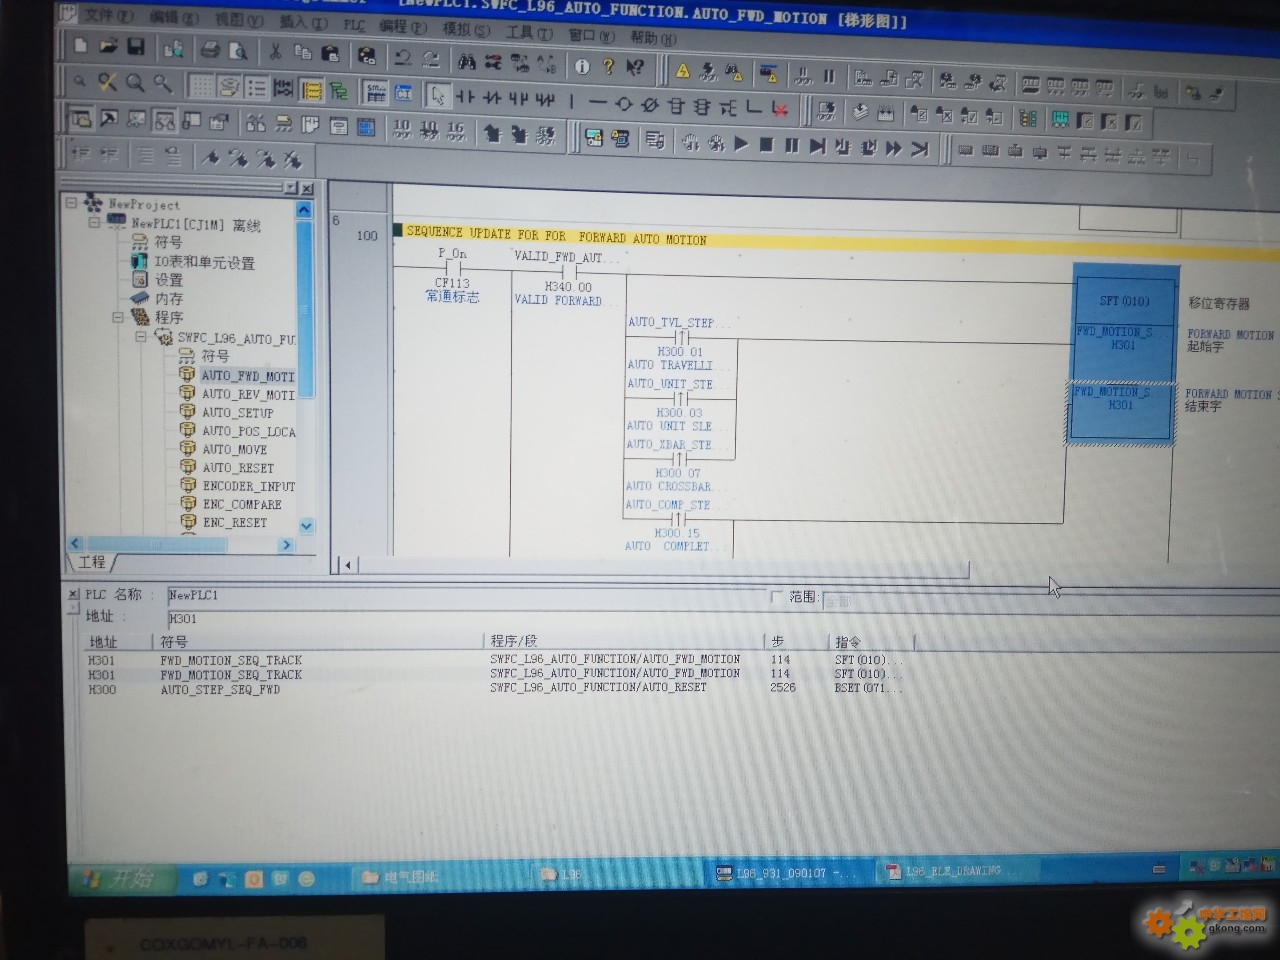The image size is (1280, 960).
Task: Open the 帮助(H) menu
Action: [653, 37]
